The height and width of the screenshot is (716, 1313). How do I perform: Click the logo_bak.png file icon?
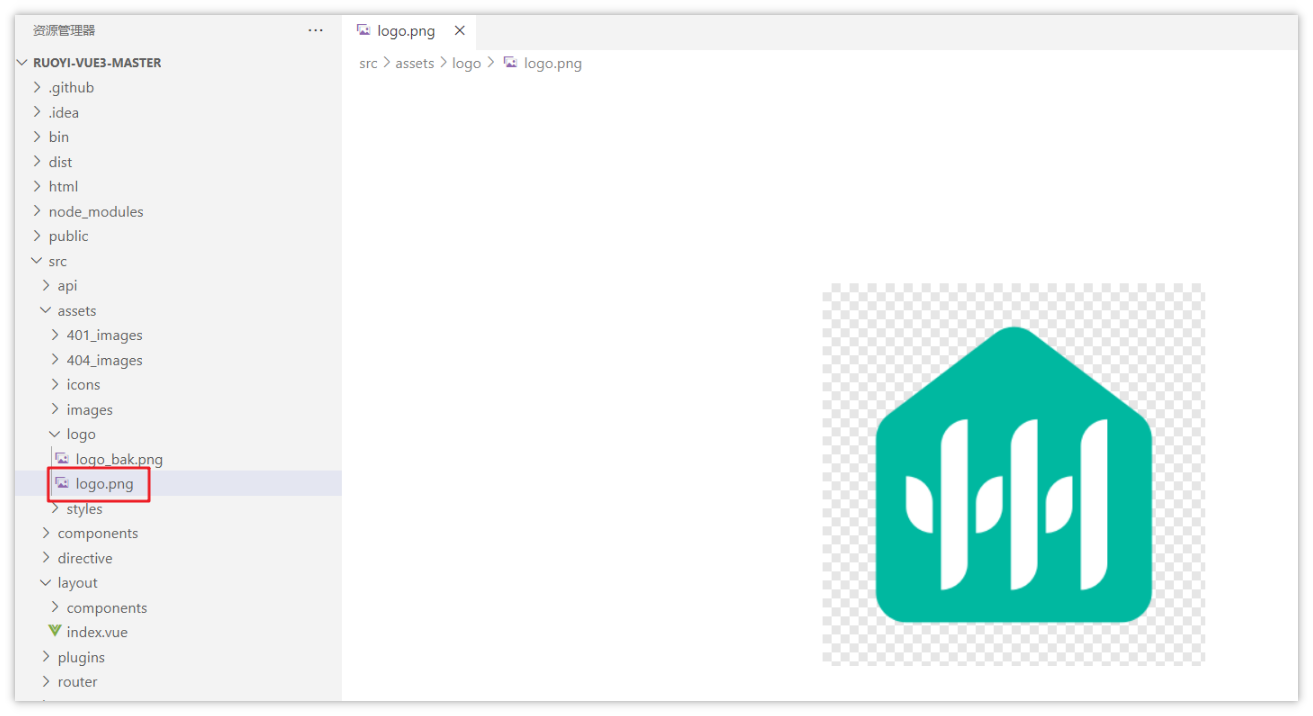(62, 459)
